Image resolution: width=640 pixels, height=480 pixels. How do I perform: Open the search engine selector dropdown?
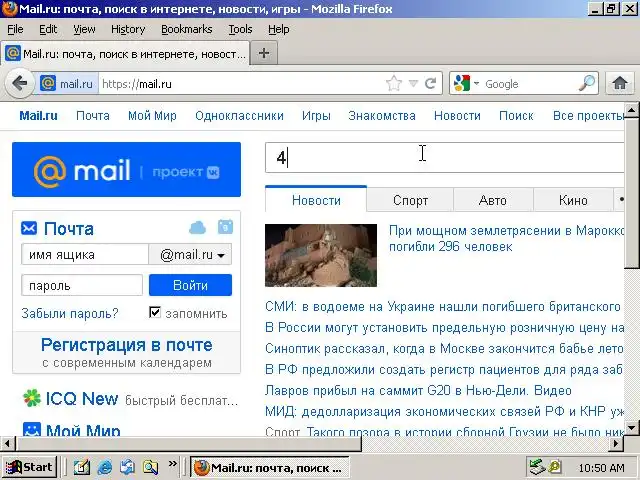click(476, 84)
